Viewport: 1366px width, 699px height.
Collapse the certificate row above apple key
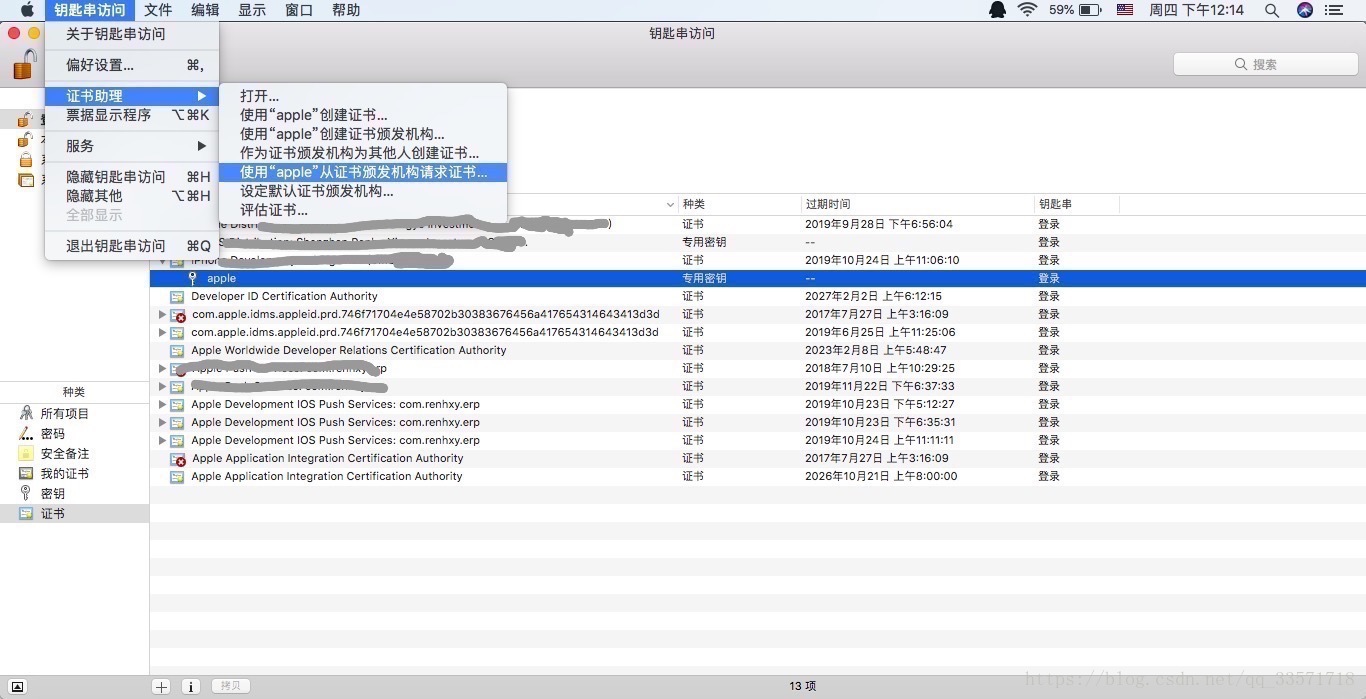click(162, 261)
